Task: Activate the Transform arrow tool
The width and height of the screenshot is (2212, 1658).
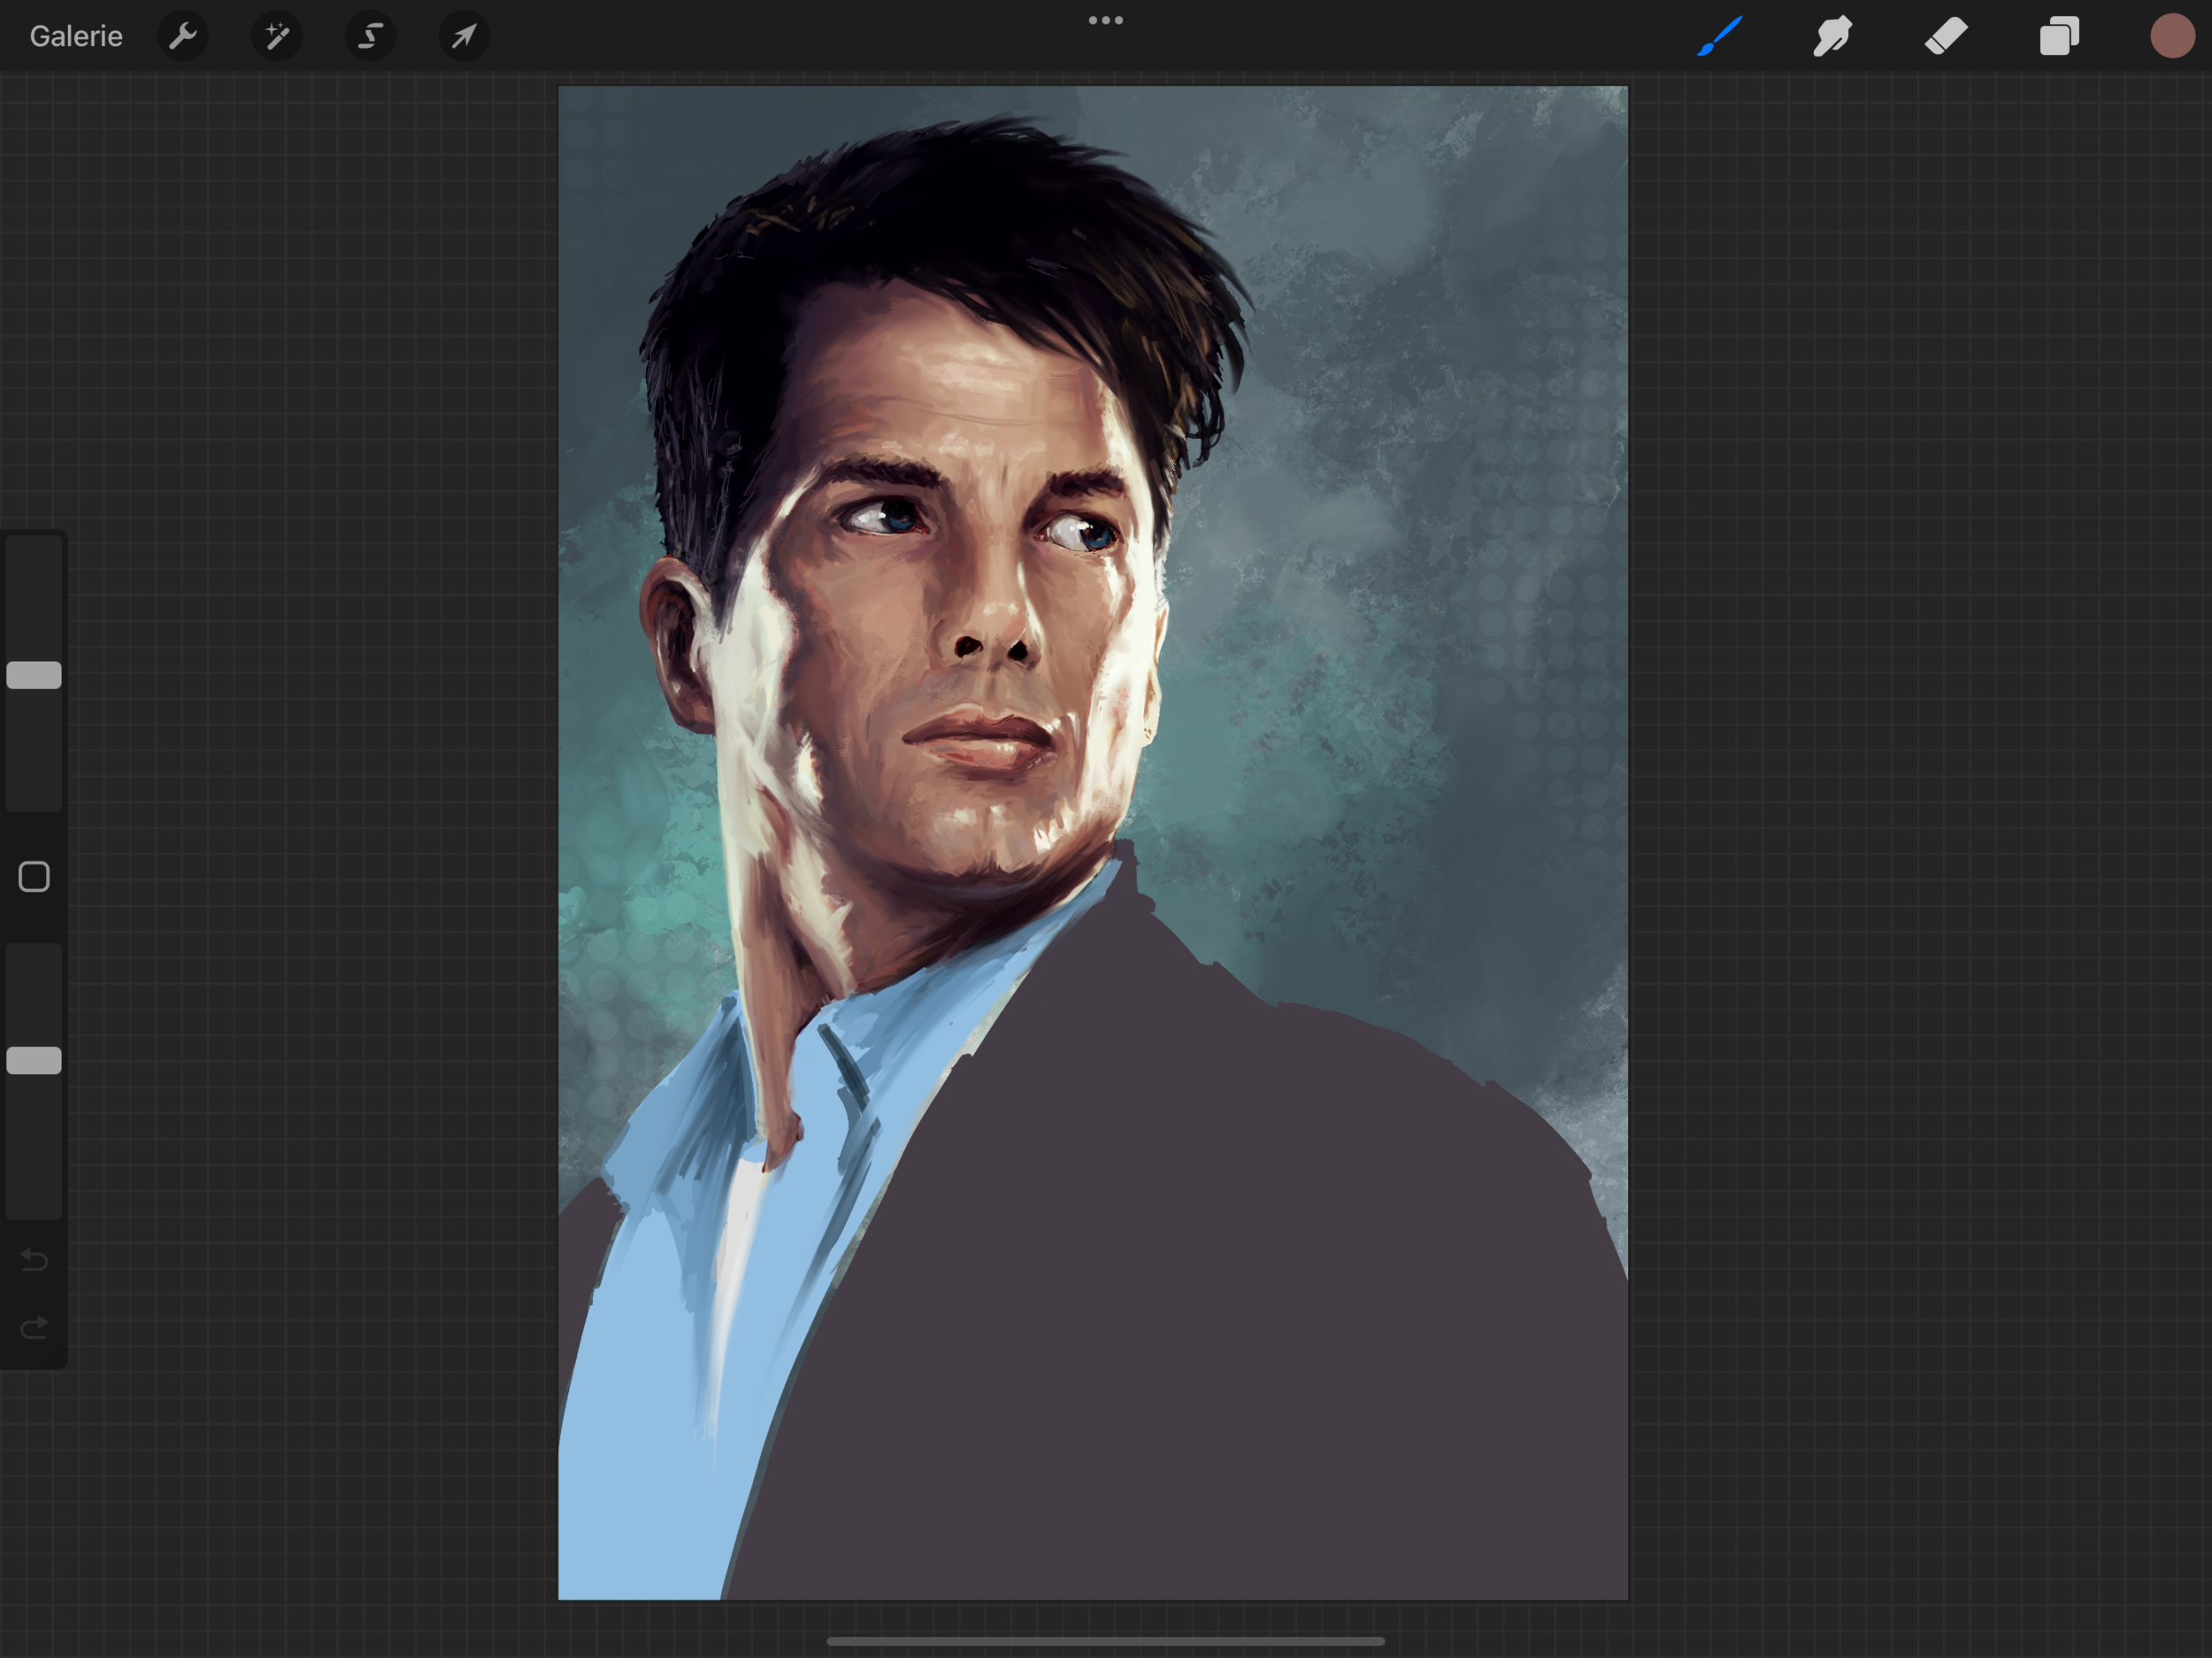Action: tap(464, 37)
